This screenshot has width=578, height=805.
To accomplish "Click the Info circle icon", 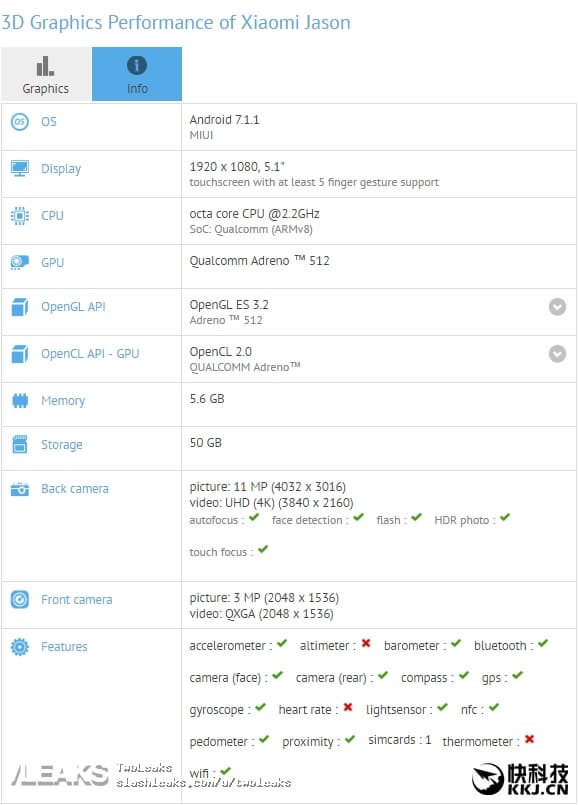I will [136, 62].
